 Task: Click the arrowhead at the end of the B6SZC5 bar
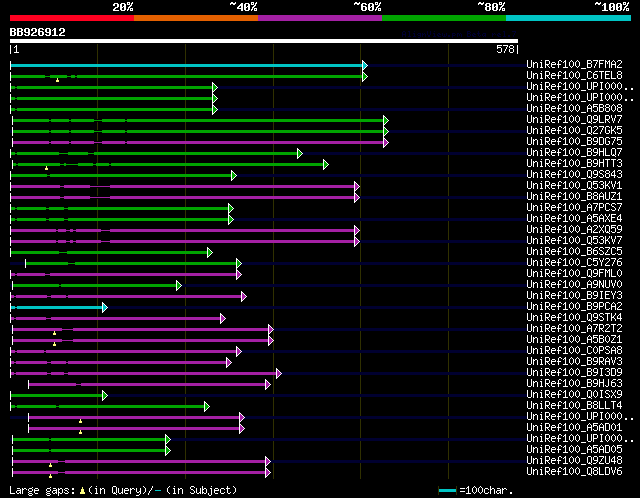coord(210,252)
